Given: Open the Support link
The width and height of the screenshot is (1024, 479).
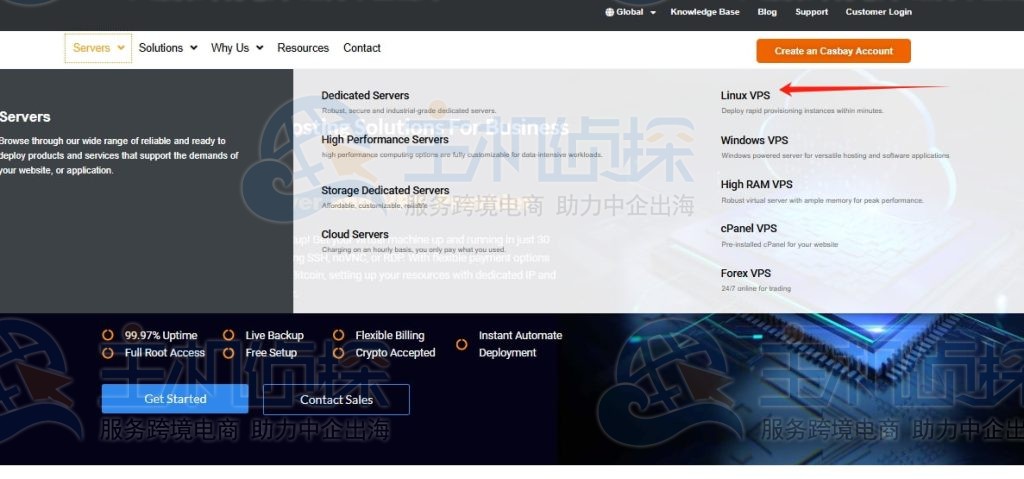Looking at the screenshot, I should coord(811,12).
